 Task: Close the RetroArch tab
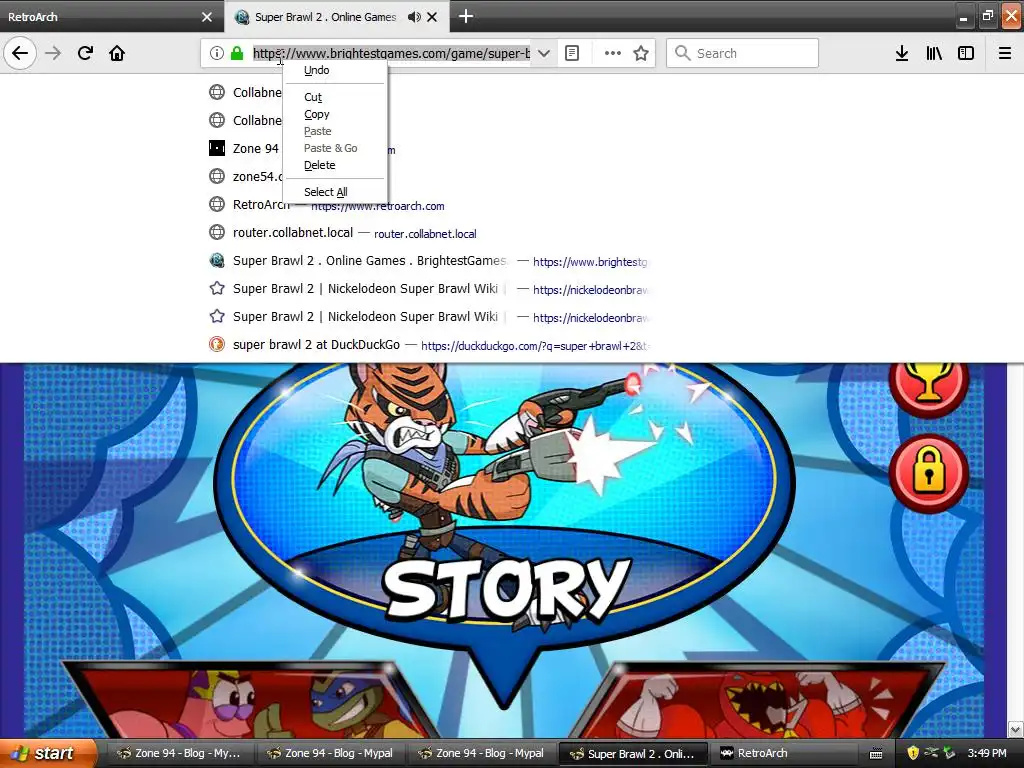207,17
